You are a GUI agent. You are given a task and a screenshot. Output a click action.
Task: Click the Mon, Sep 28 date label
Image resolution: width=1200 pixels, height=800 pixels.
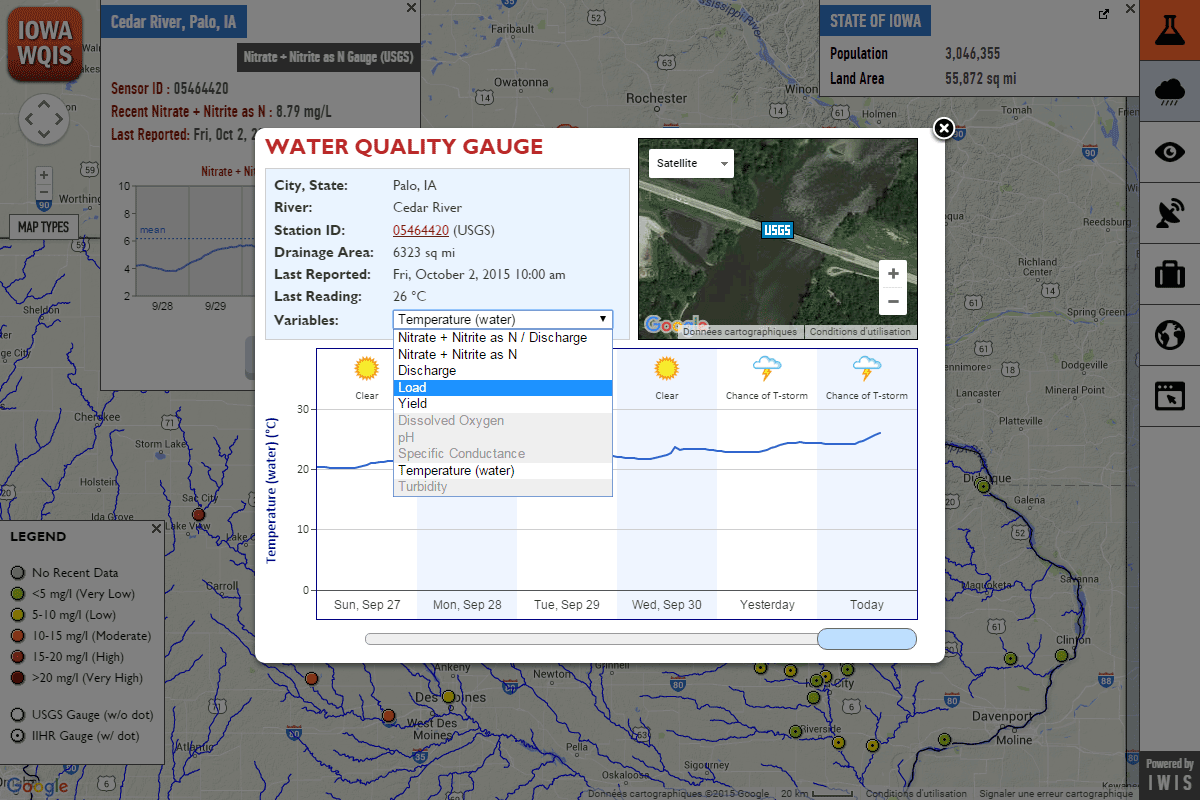(467, 605)
